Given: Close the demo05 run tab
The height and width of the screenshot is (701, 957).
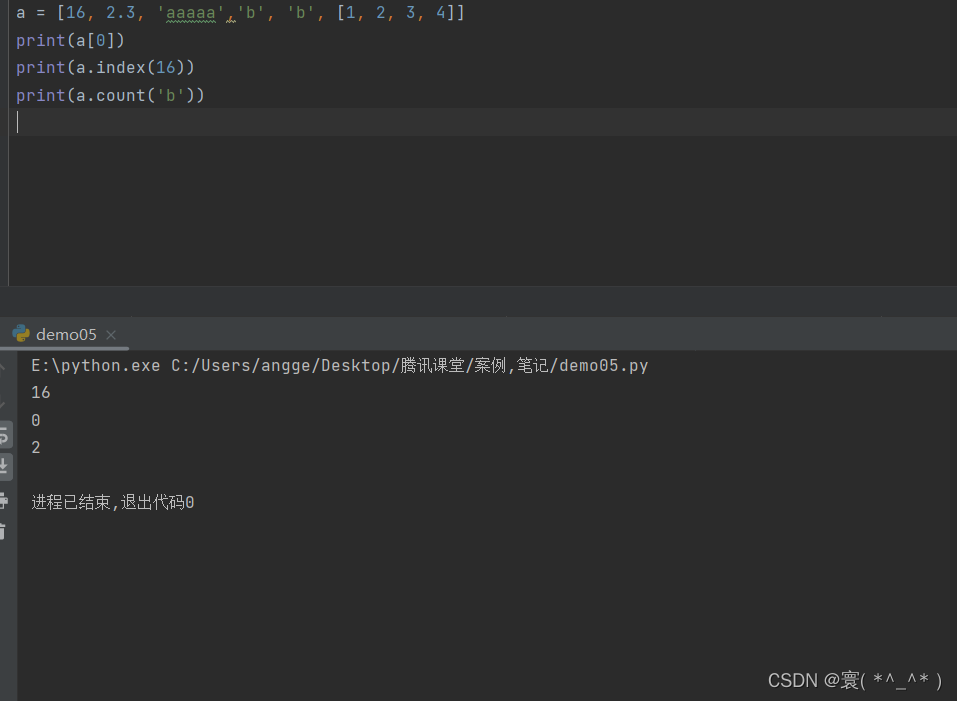Looking at the screenshot, I should (111, 335).
